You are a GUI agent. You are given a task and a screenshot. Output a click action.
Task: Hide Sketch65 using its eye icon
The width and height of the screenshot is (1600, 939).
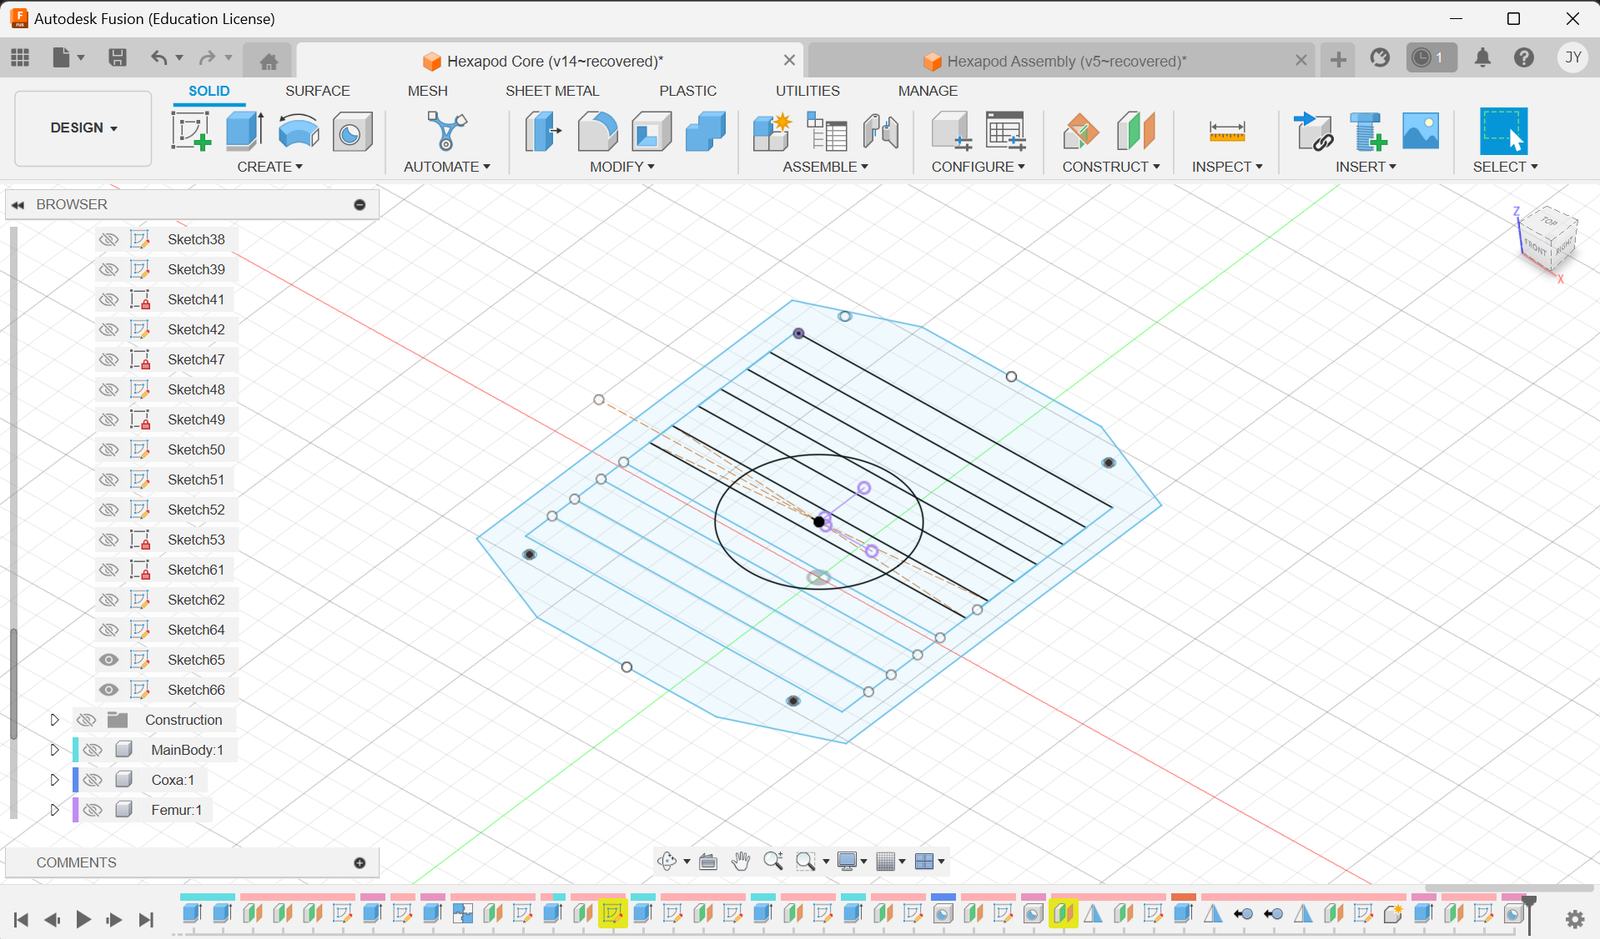pos(109,660)
